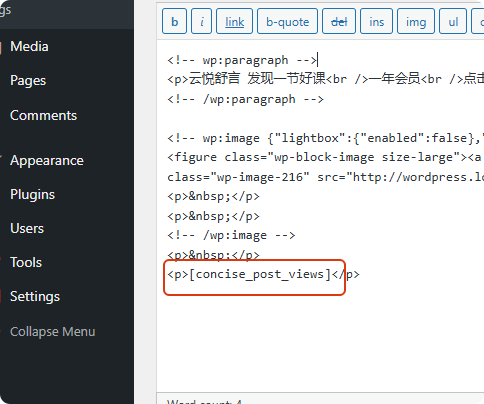Click the class="wp-image-216" src line

(325, 177)
